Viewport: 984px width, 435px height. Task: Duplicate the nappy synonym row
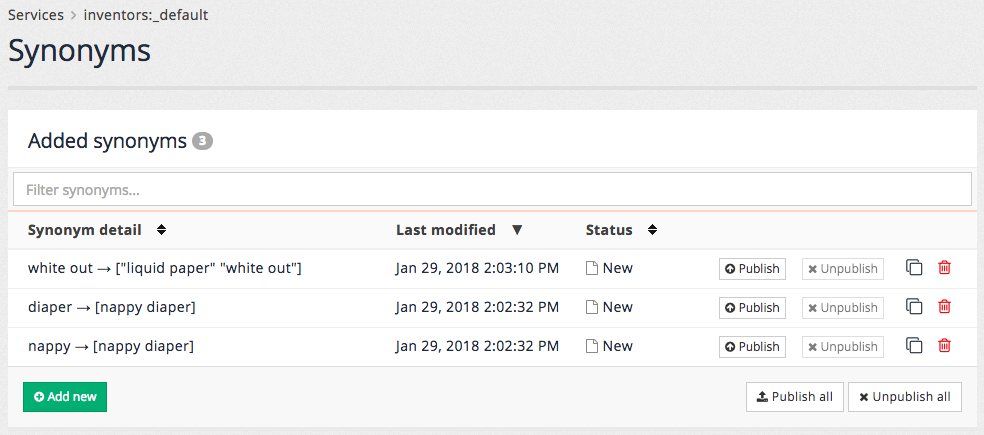coord(914,346)
